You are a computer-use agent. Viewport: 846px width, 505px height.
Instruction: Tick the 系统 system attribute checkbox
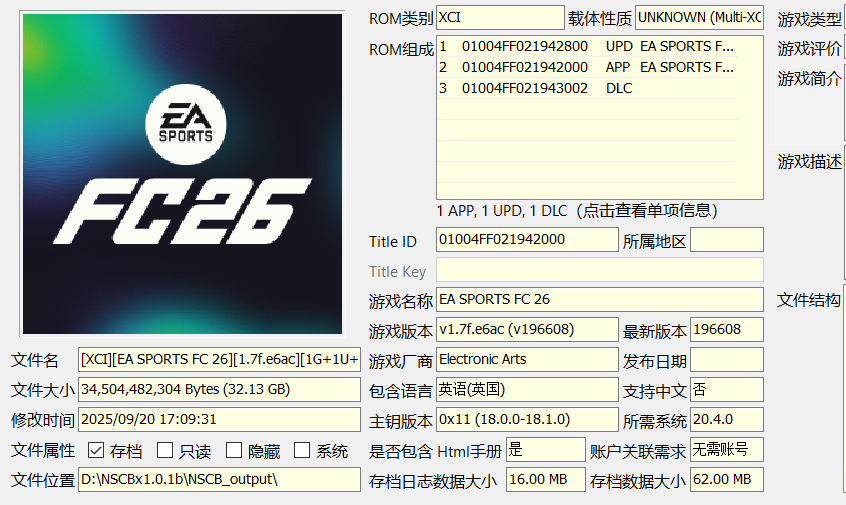[302, 450]
